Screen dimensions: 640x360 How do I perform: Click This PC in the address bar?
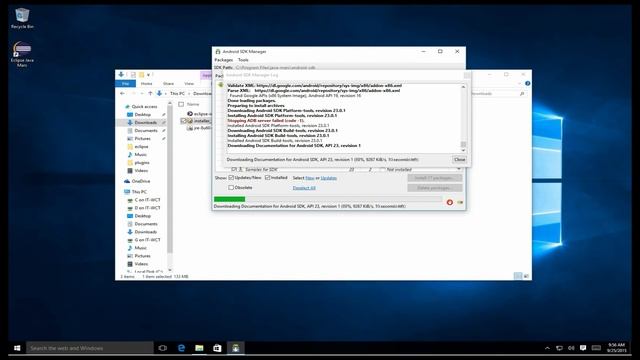[177, 94]
